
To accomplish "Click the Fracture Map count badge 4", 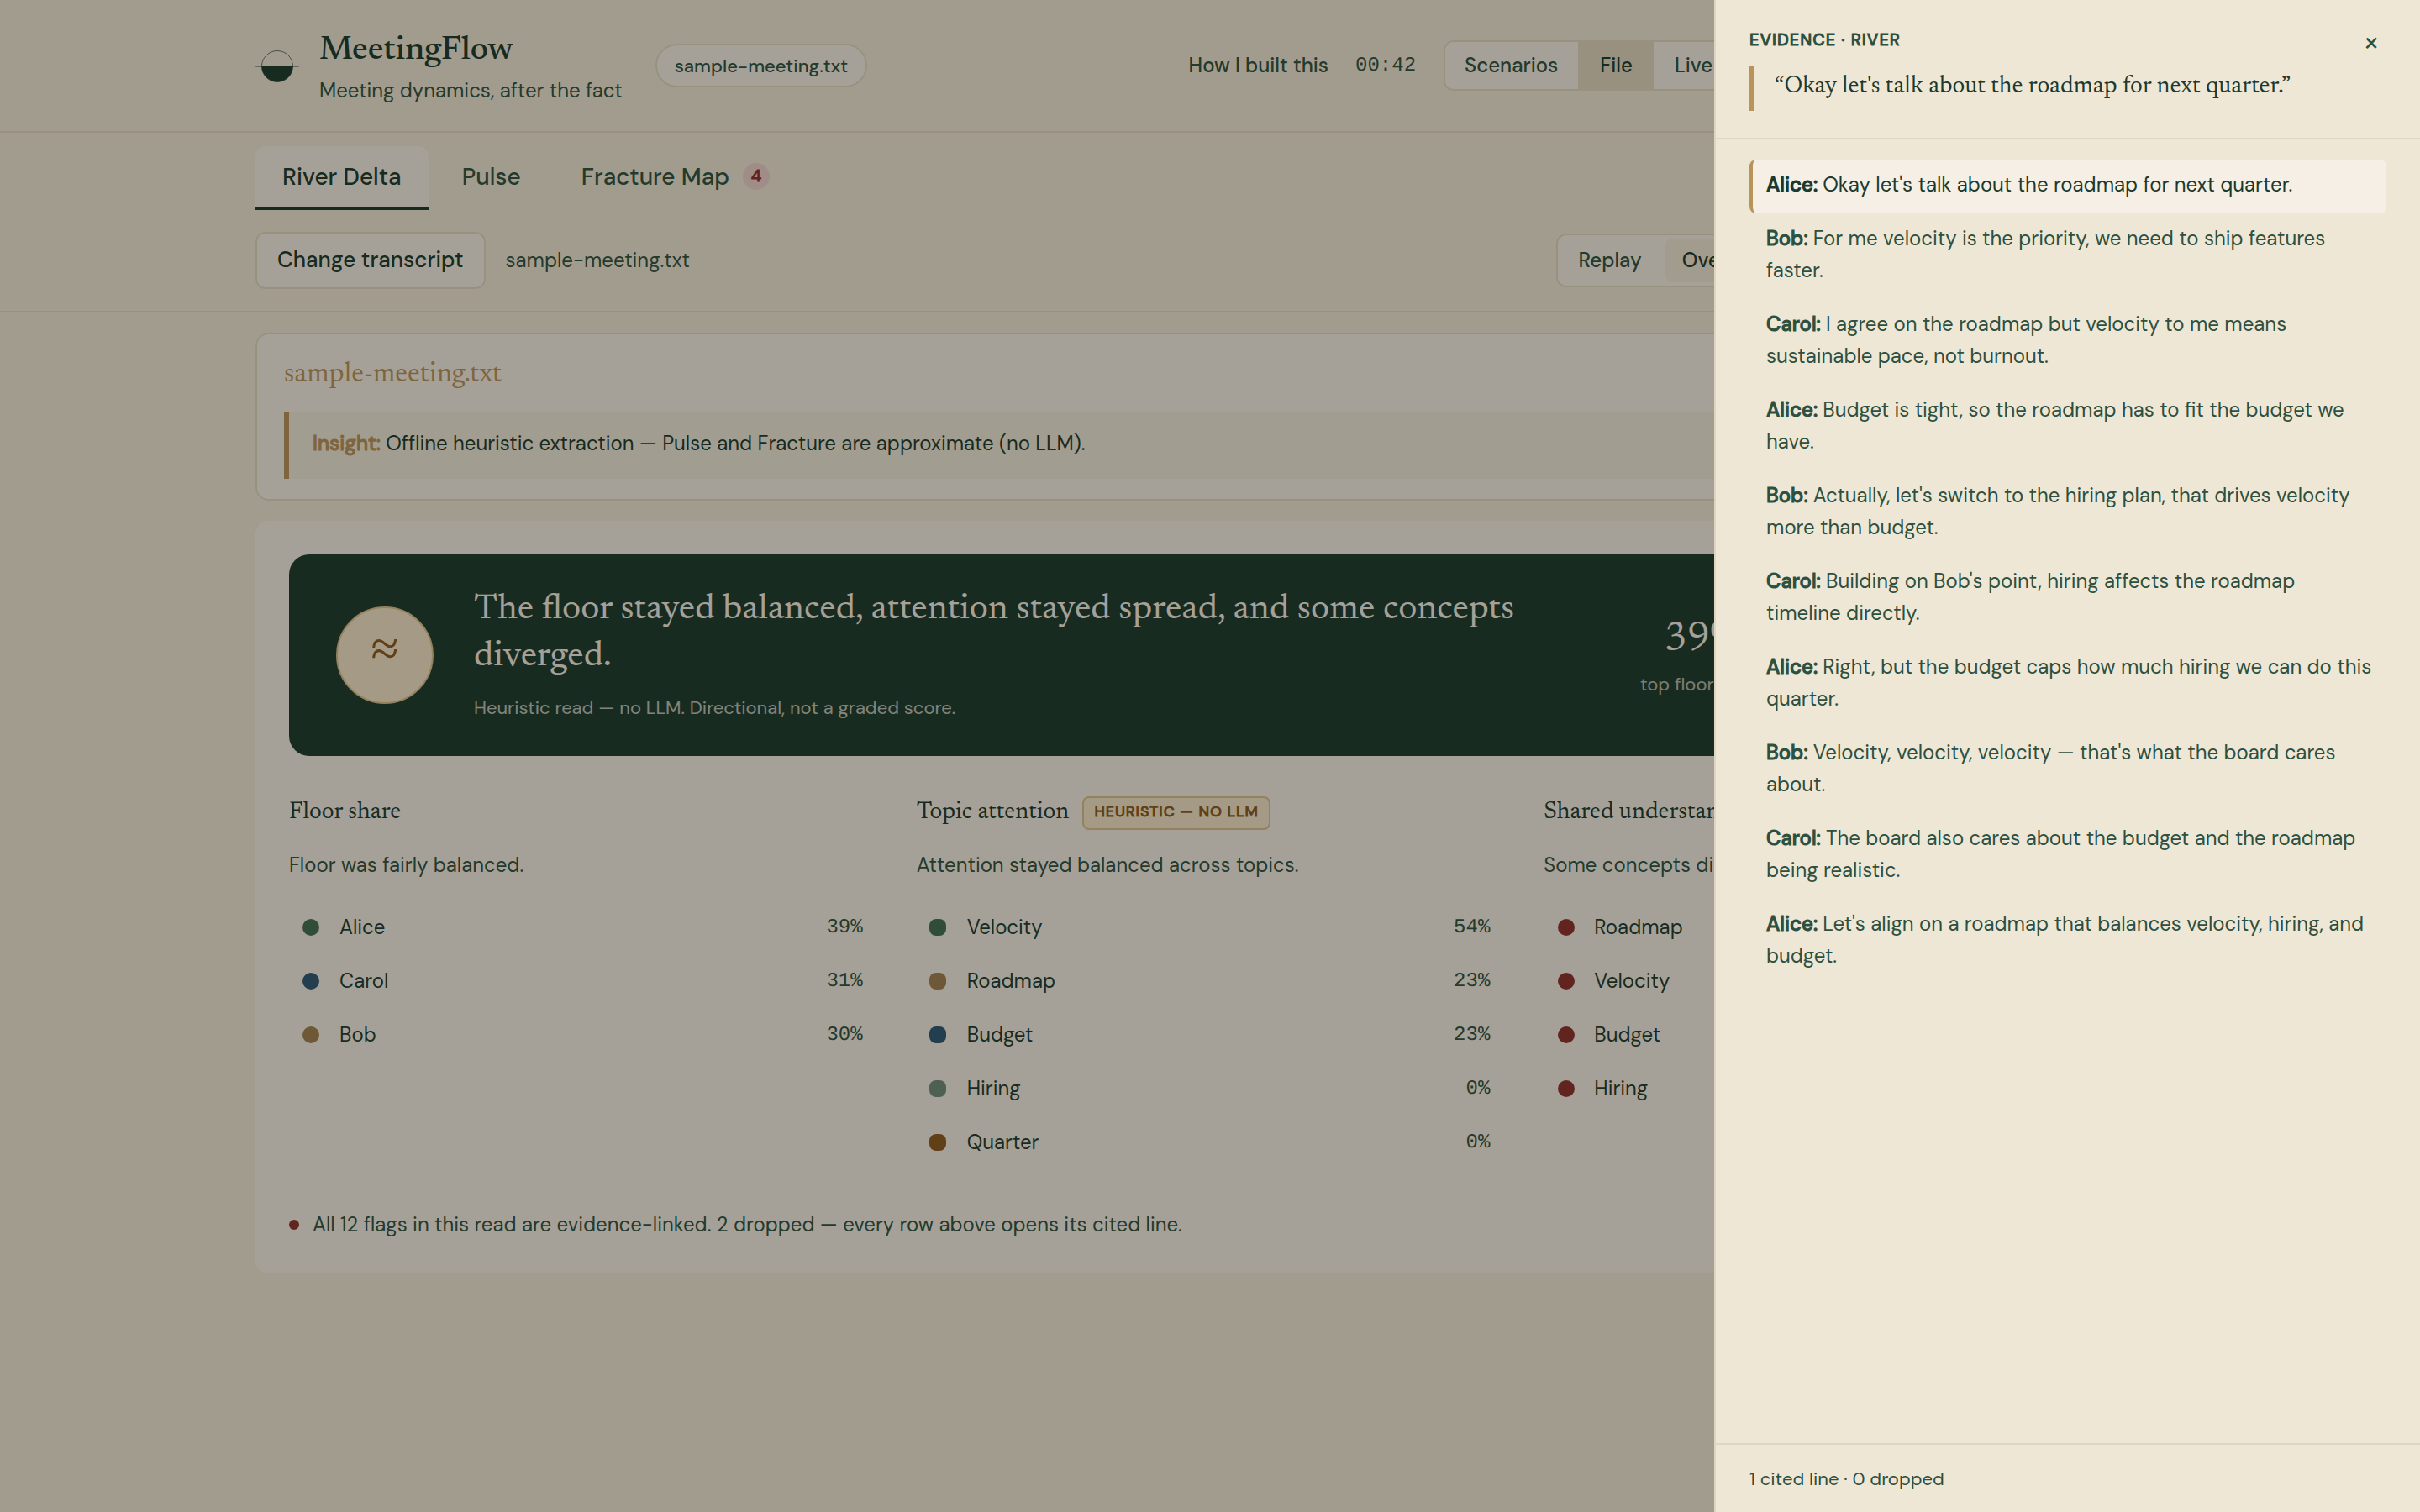I will (756, 176).
